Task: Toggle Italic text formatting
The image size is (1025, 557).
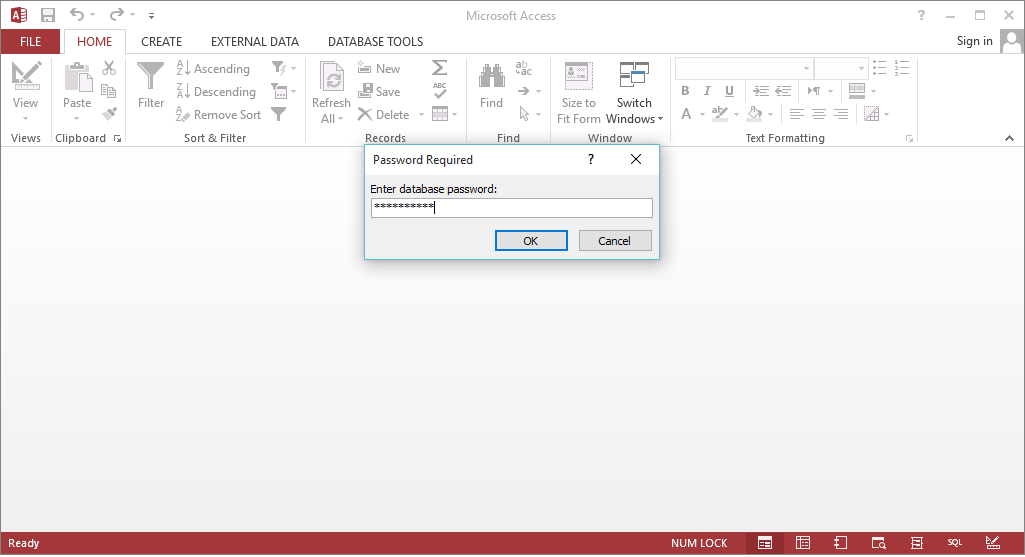Action: [x=707, y=91]
